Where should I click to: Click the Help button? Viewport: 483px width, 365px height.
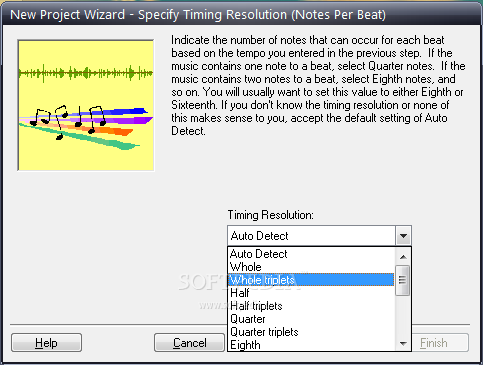[x=46, y=343]
